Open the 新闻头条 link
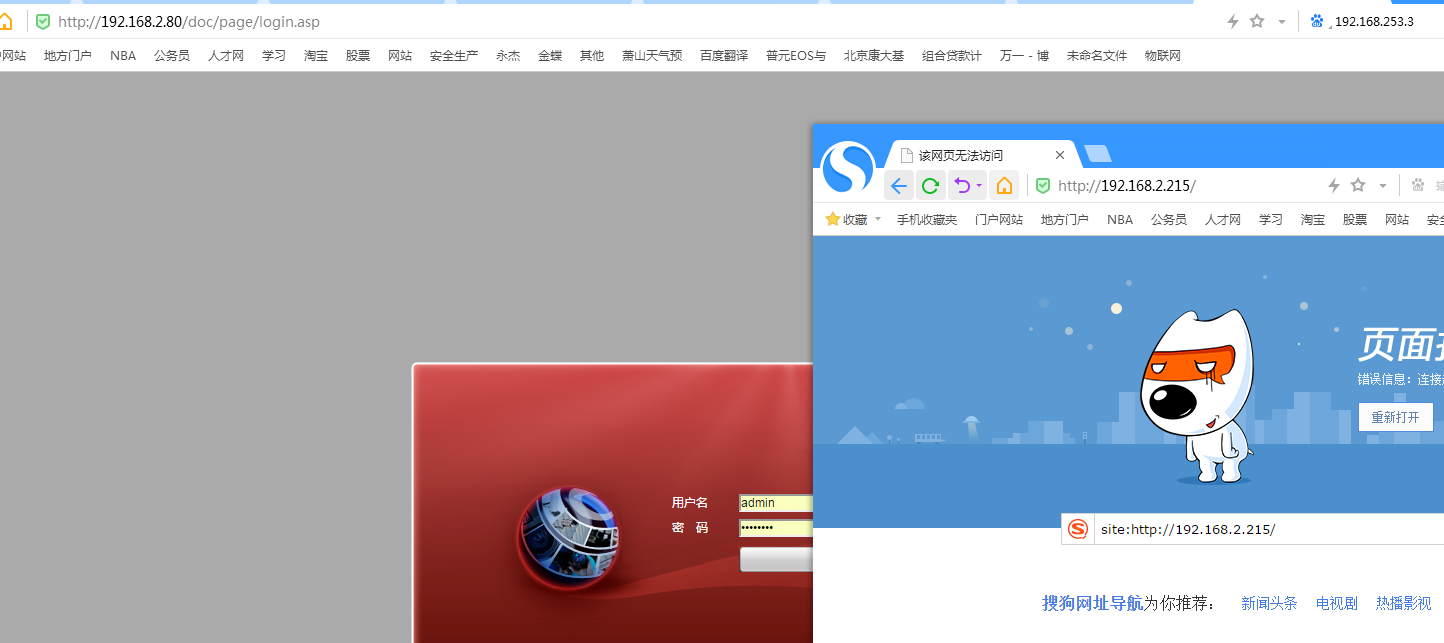 click(x=1269, y=603)
